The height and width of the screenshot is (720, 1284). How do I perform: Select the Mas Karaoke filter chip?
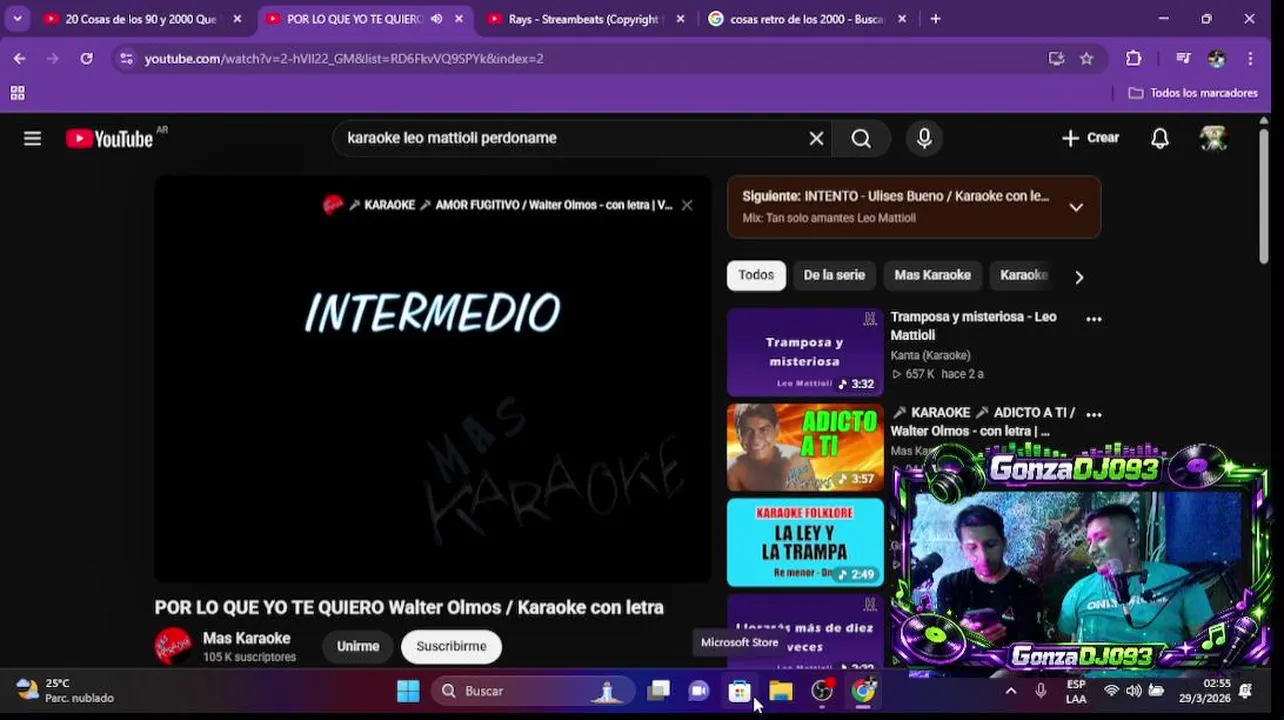(x=932, y=275)
